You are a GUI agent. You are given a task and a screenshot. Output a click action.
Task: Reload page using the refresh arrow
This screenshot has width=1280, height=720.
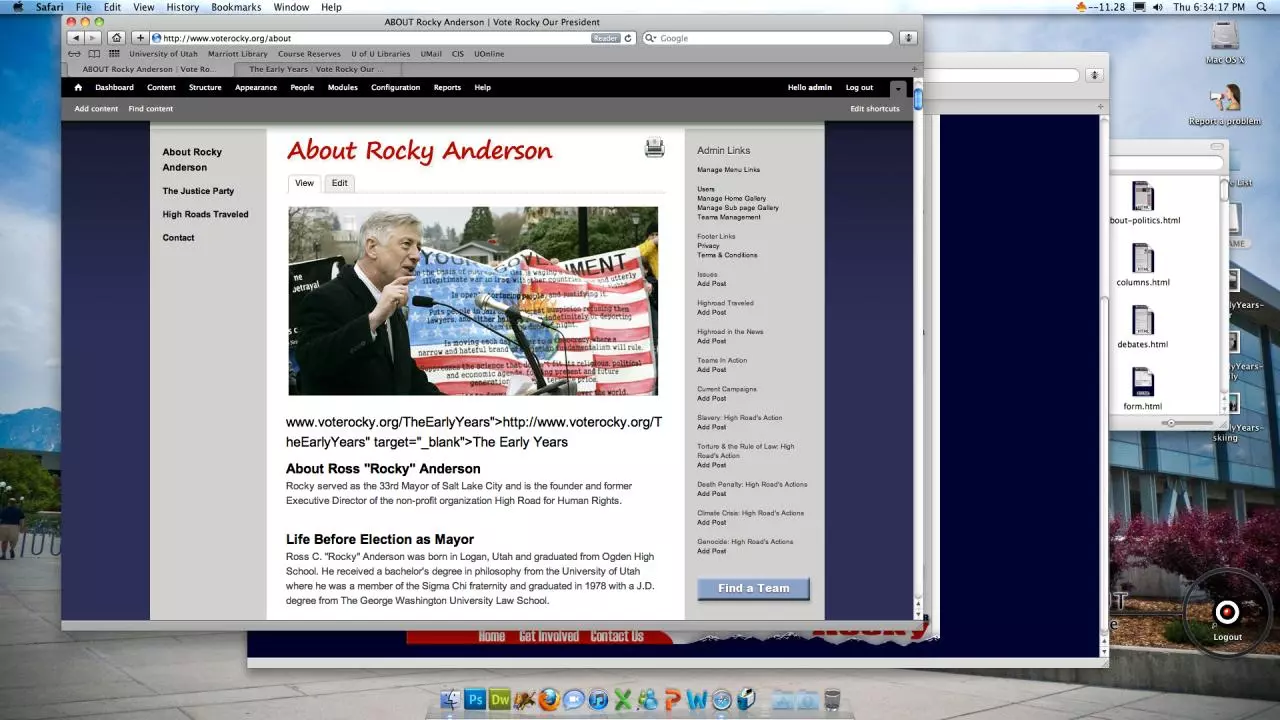pyautogui.click(x=628, y=38)
